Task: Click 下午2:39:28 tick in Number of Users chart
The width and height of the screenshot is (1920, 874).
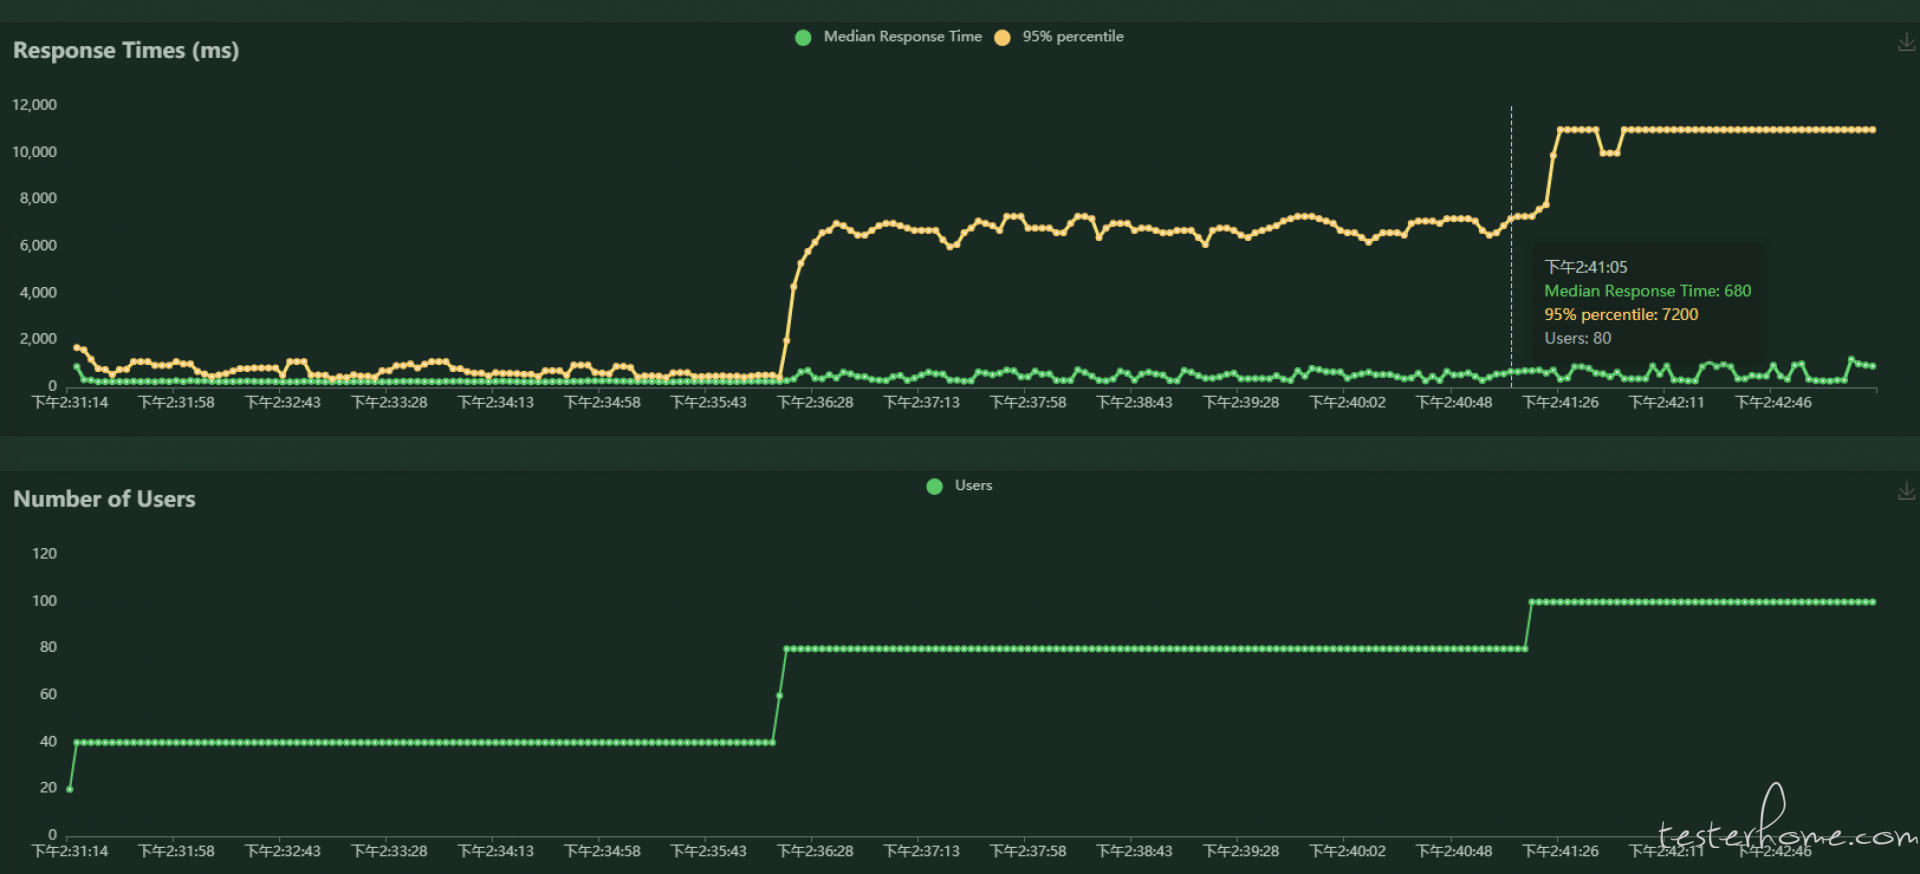Action: pos(1241,851)
